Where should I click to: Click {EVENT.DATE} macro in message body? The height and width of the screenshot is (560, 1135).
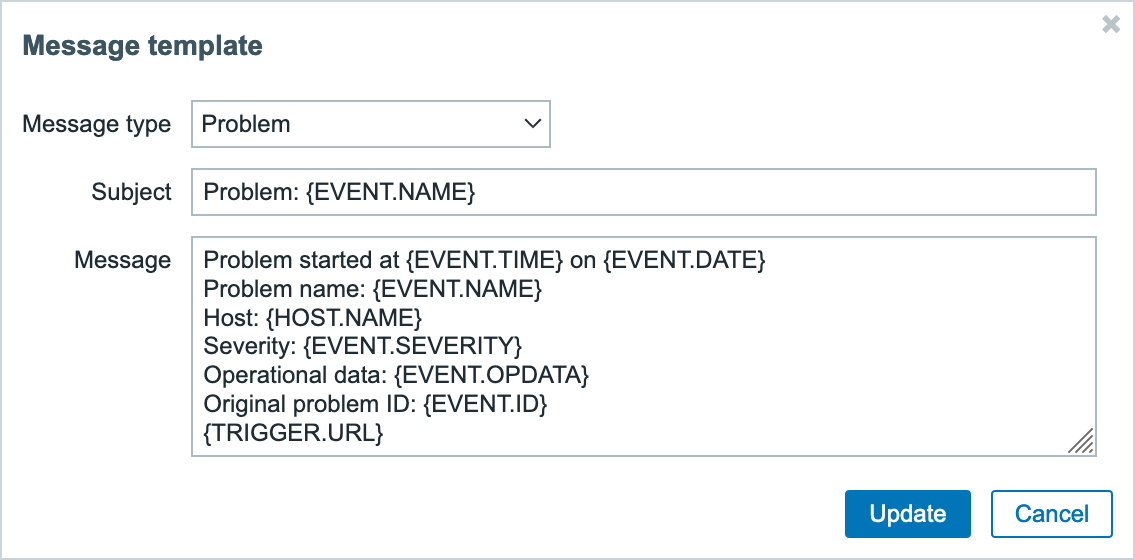click(x=686, y=261)
